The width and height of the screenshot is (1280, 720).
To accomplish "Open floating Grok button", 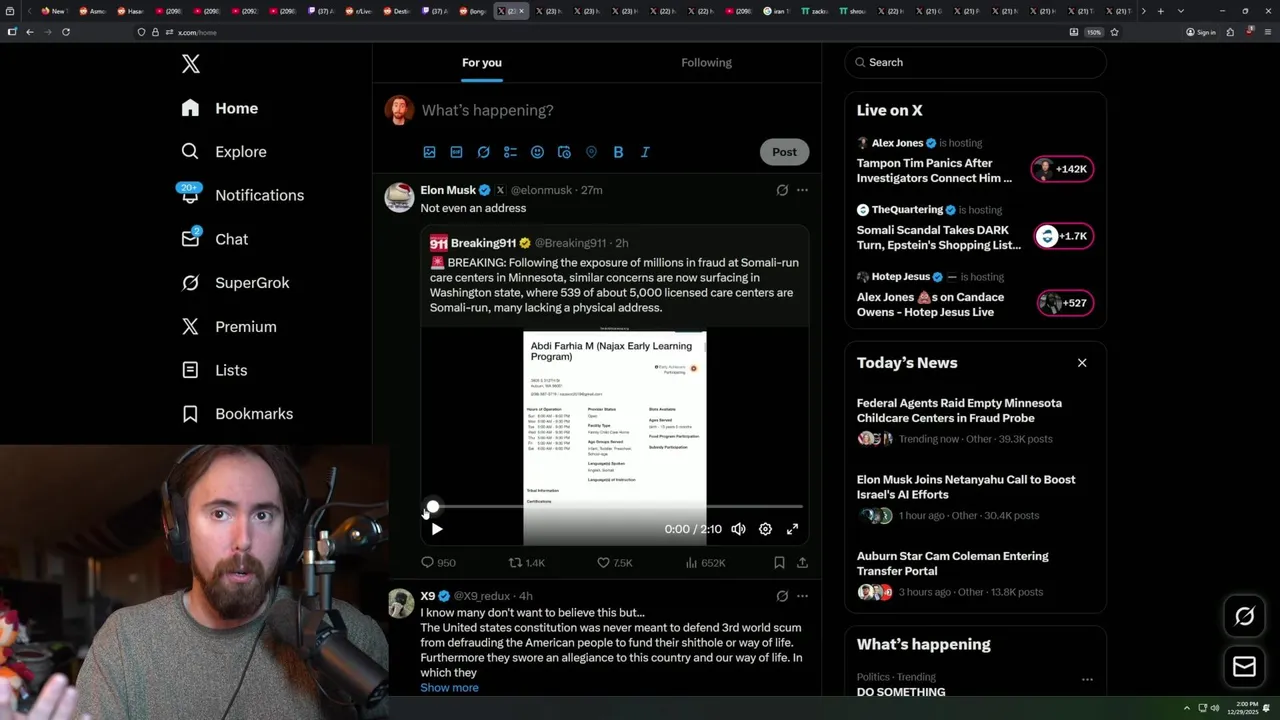I will pyautogui.click(x=1244, y=617).
